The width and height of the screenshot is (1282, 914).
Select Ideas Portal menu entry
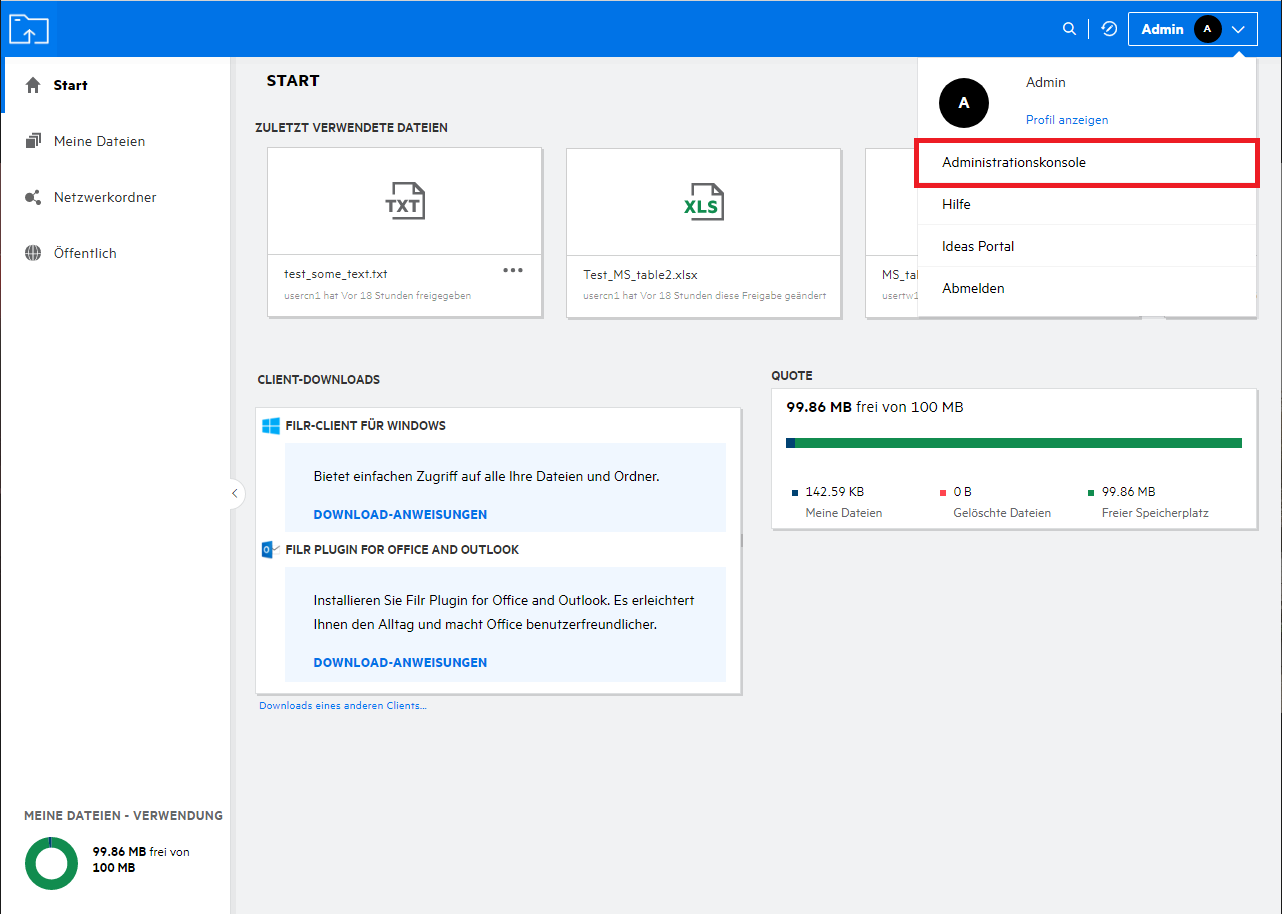coord(978,246)
